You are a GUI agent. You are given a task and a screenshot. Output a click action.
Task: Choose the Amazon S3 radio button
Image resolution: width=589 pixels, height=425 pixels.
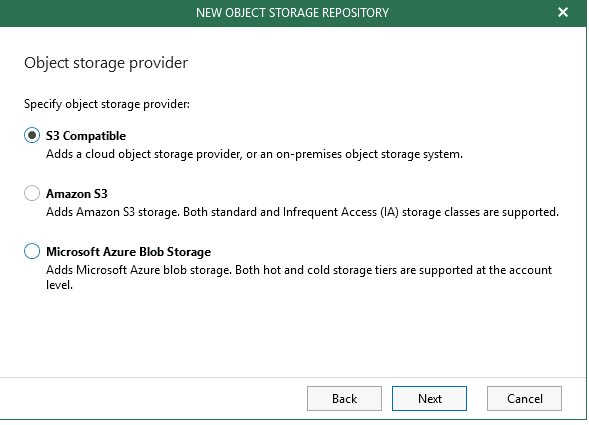32,193
